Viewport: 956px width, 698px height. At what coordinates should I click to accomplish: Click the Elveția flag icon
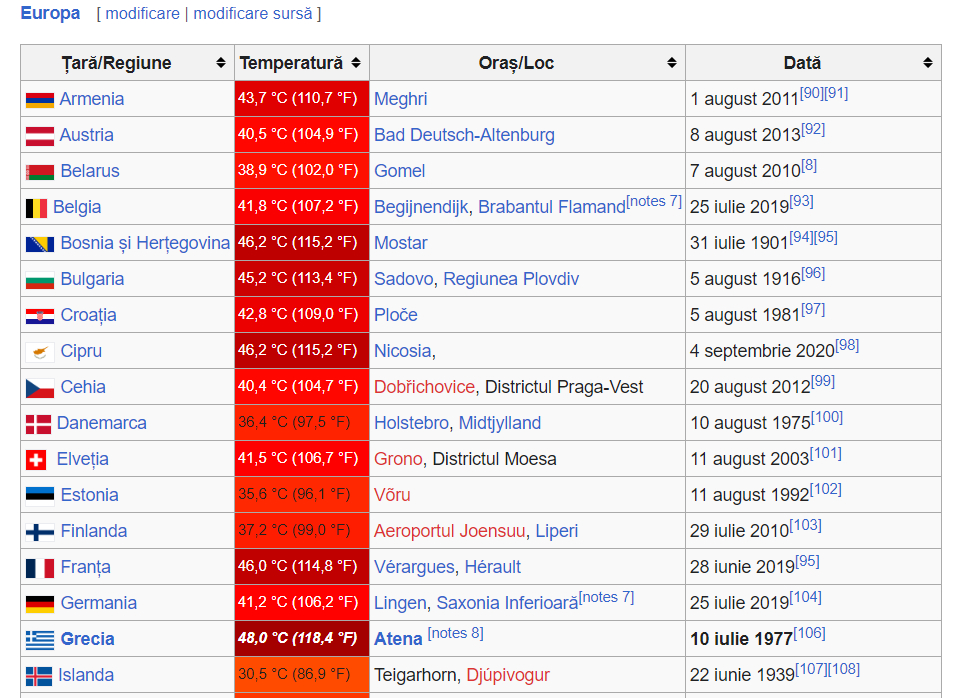(x=36, y=459)
